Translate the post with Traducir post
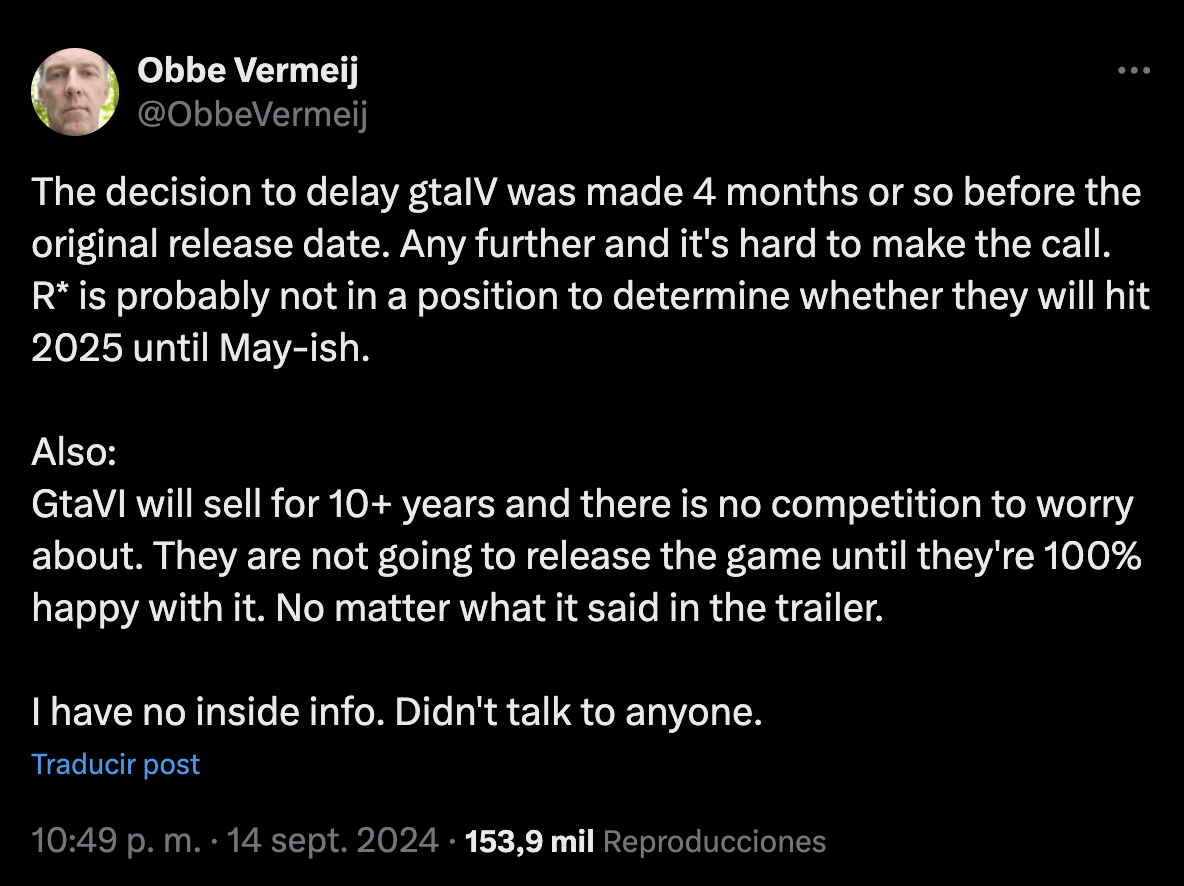This screenshot has height=886, width=1184. [116, 764]
